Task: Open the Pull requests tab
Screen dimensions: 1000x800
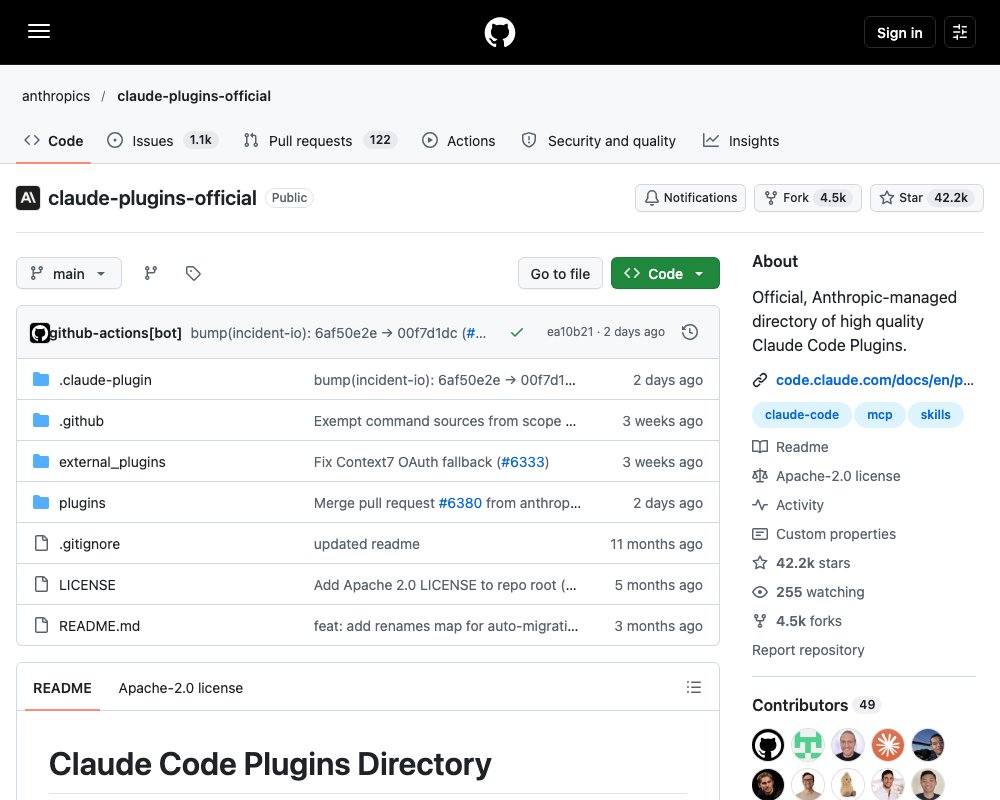Action: coord(321,140)
